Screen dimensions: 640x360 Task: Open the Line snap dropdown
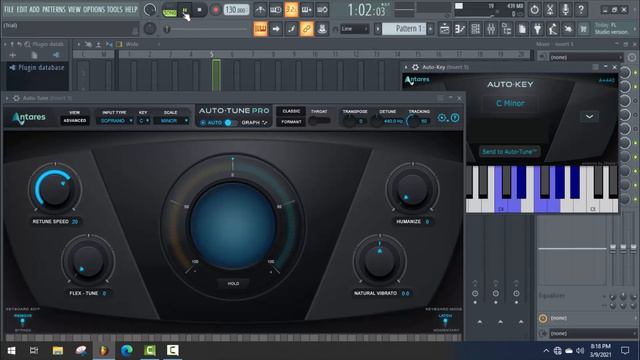[354, 29]
